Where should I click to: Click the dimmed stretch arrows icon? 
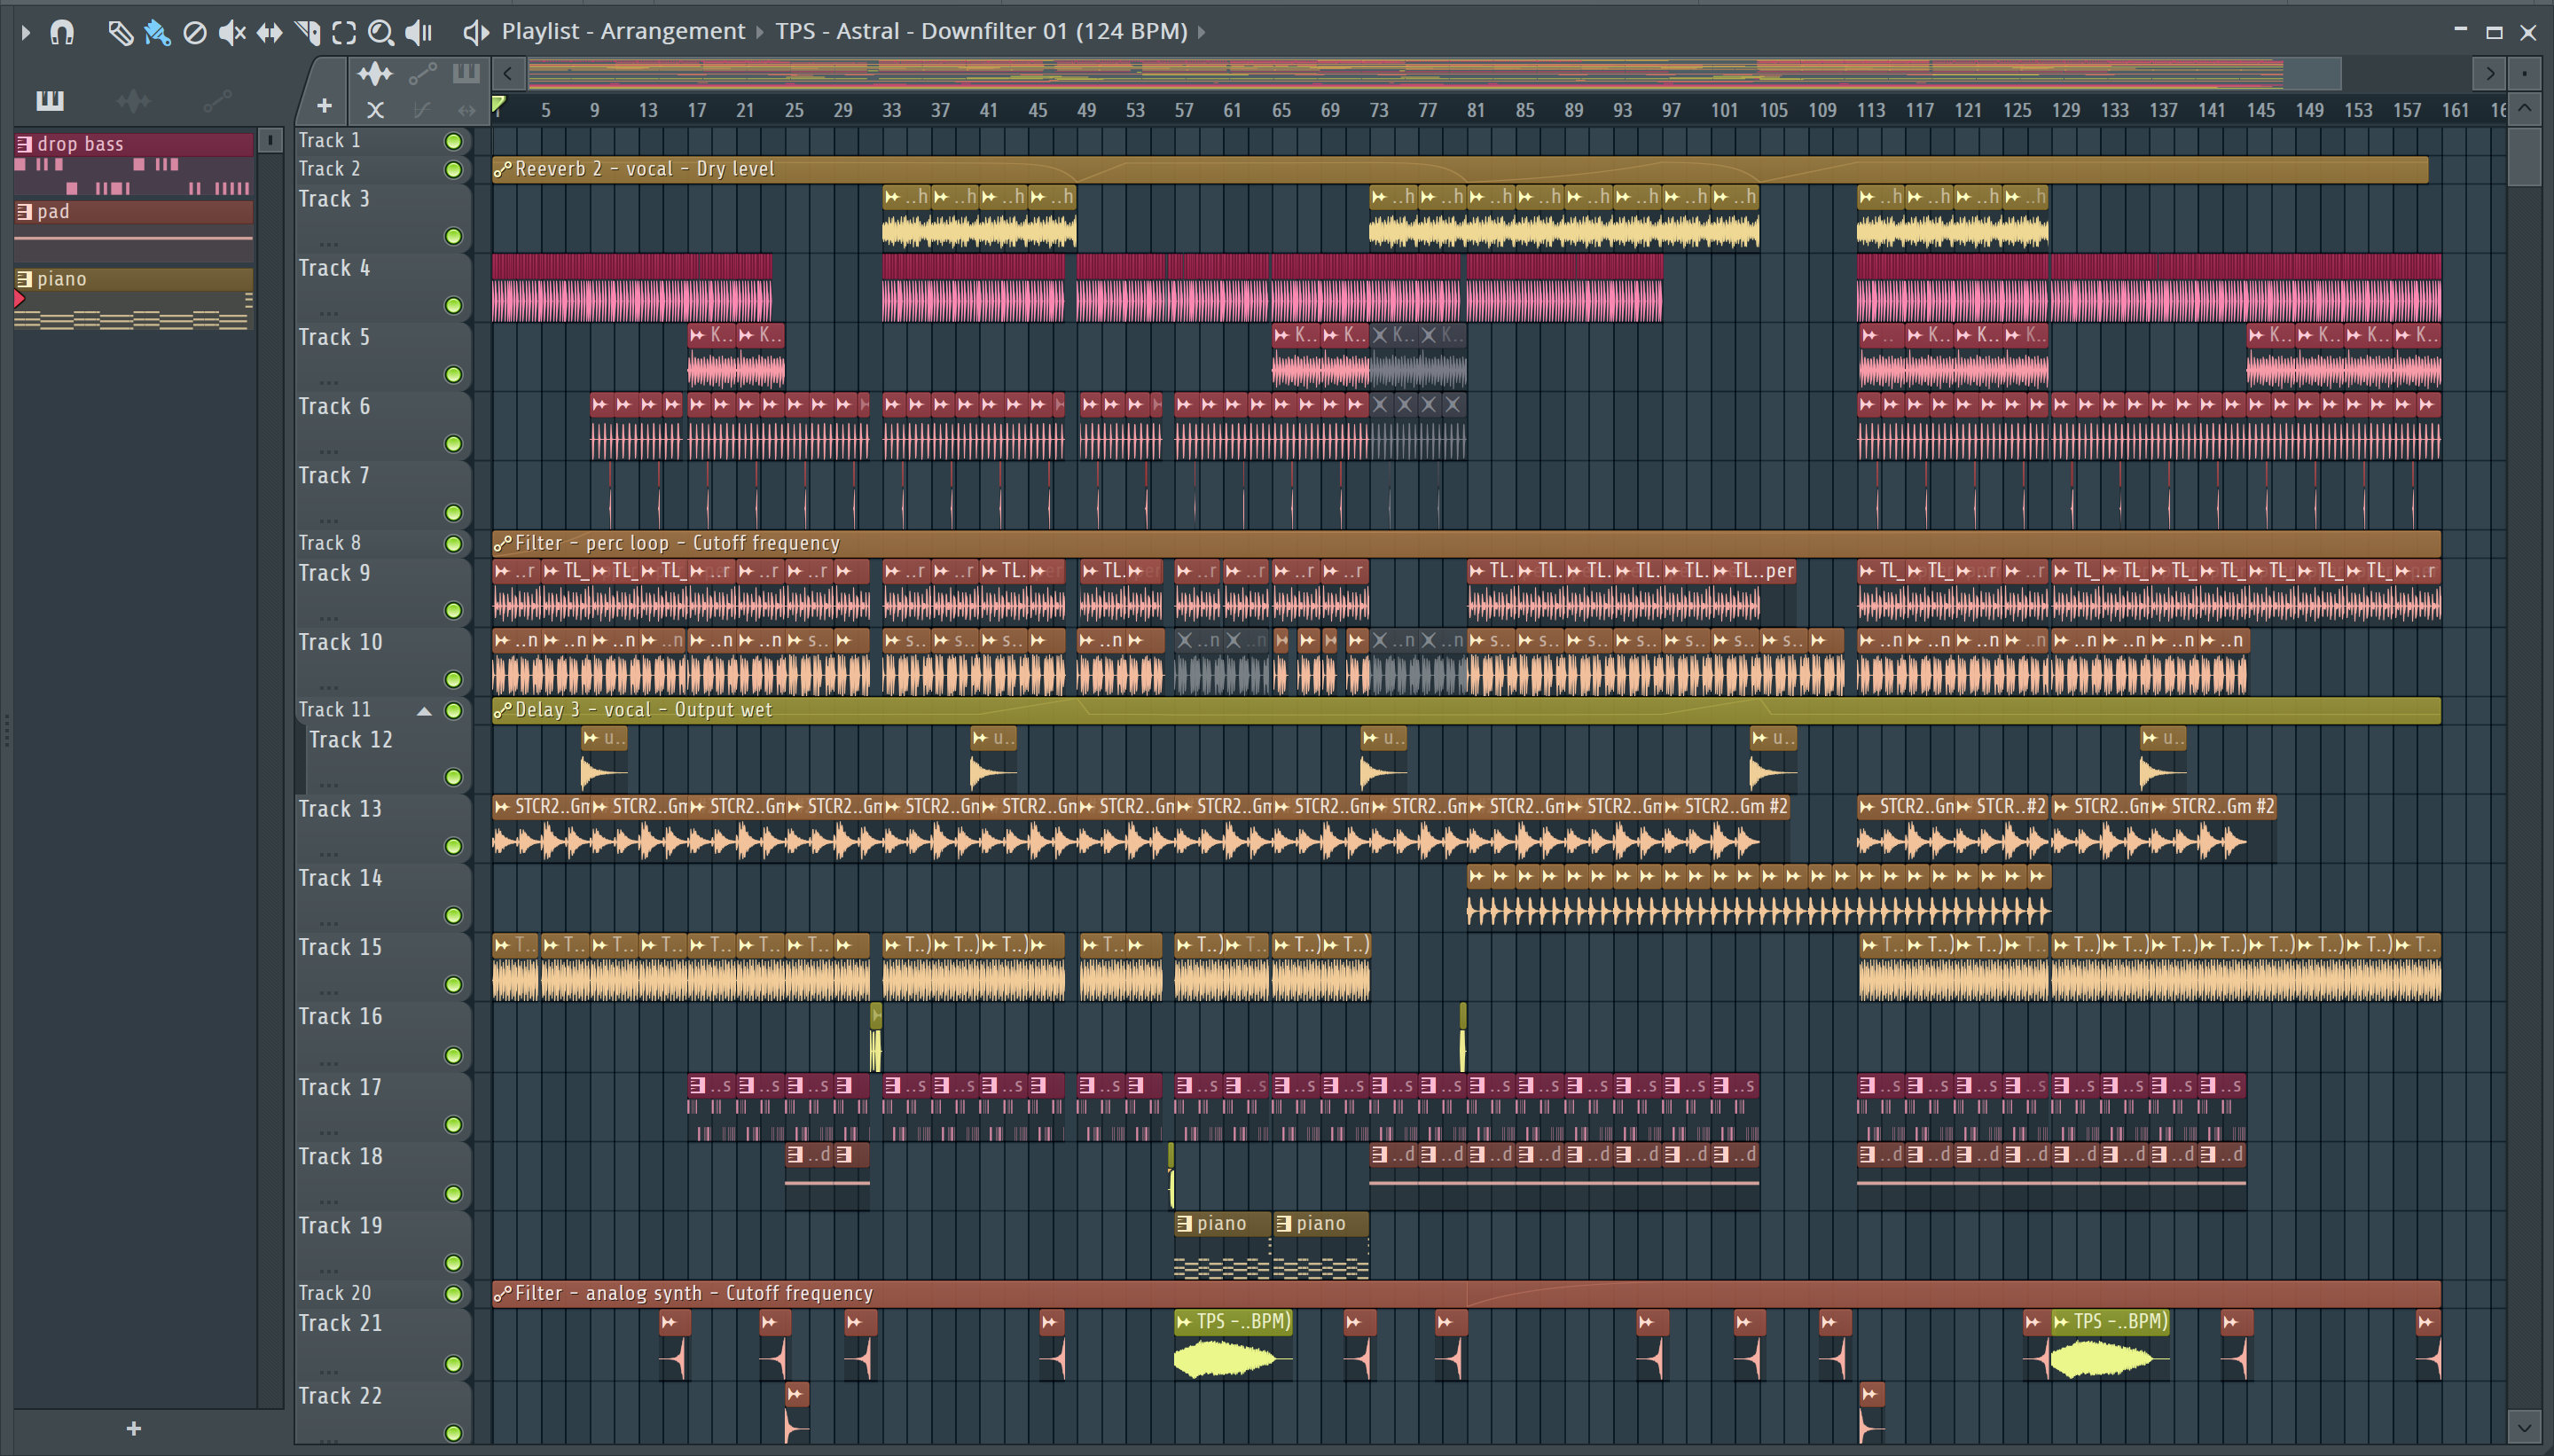click(466, 110)
